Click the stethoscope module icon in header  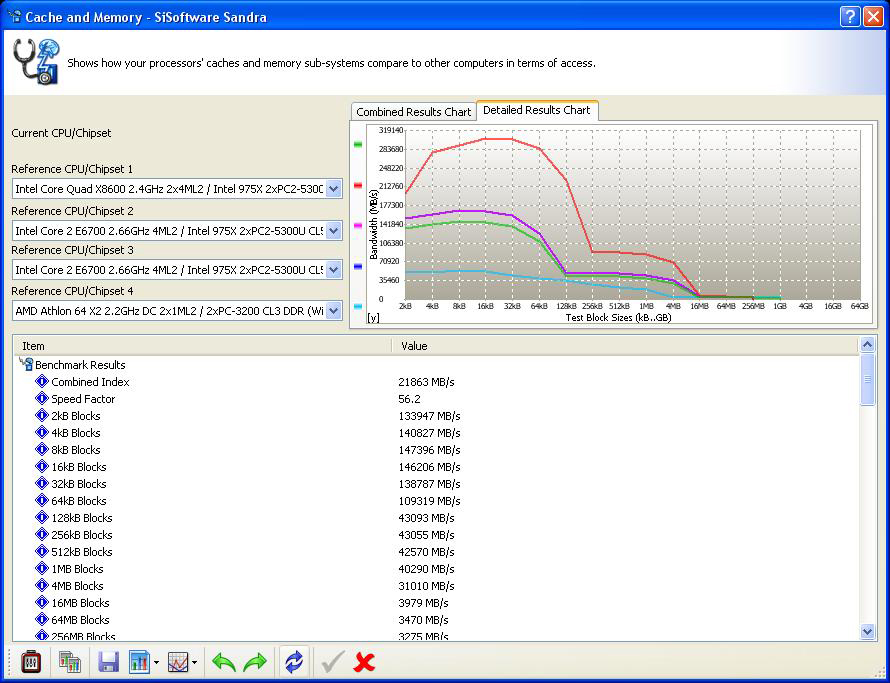point(36,62)
